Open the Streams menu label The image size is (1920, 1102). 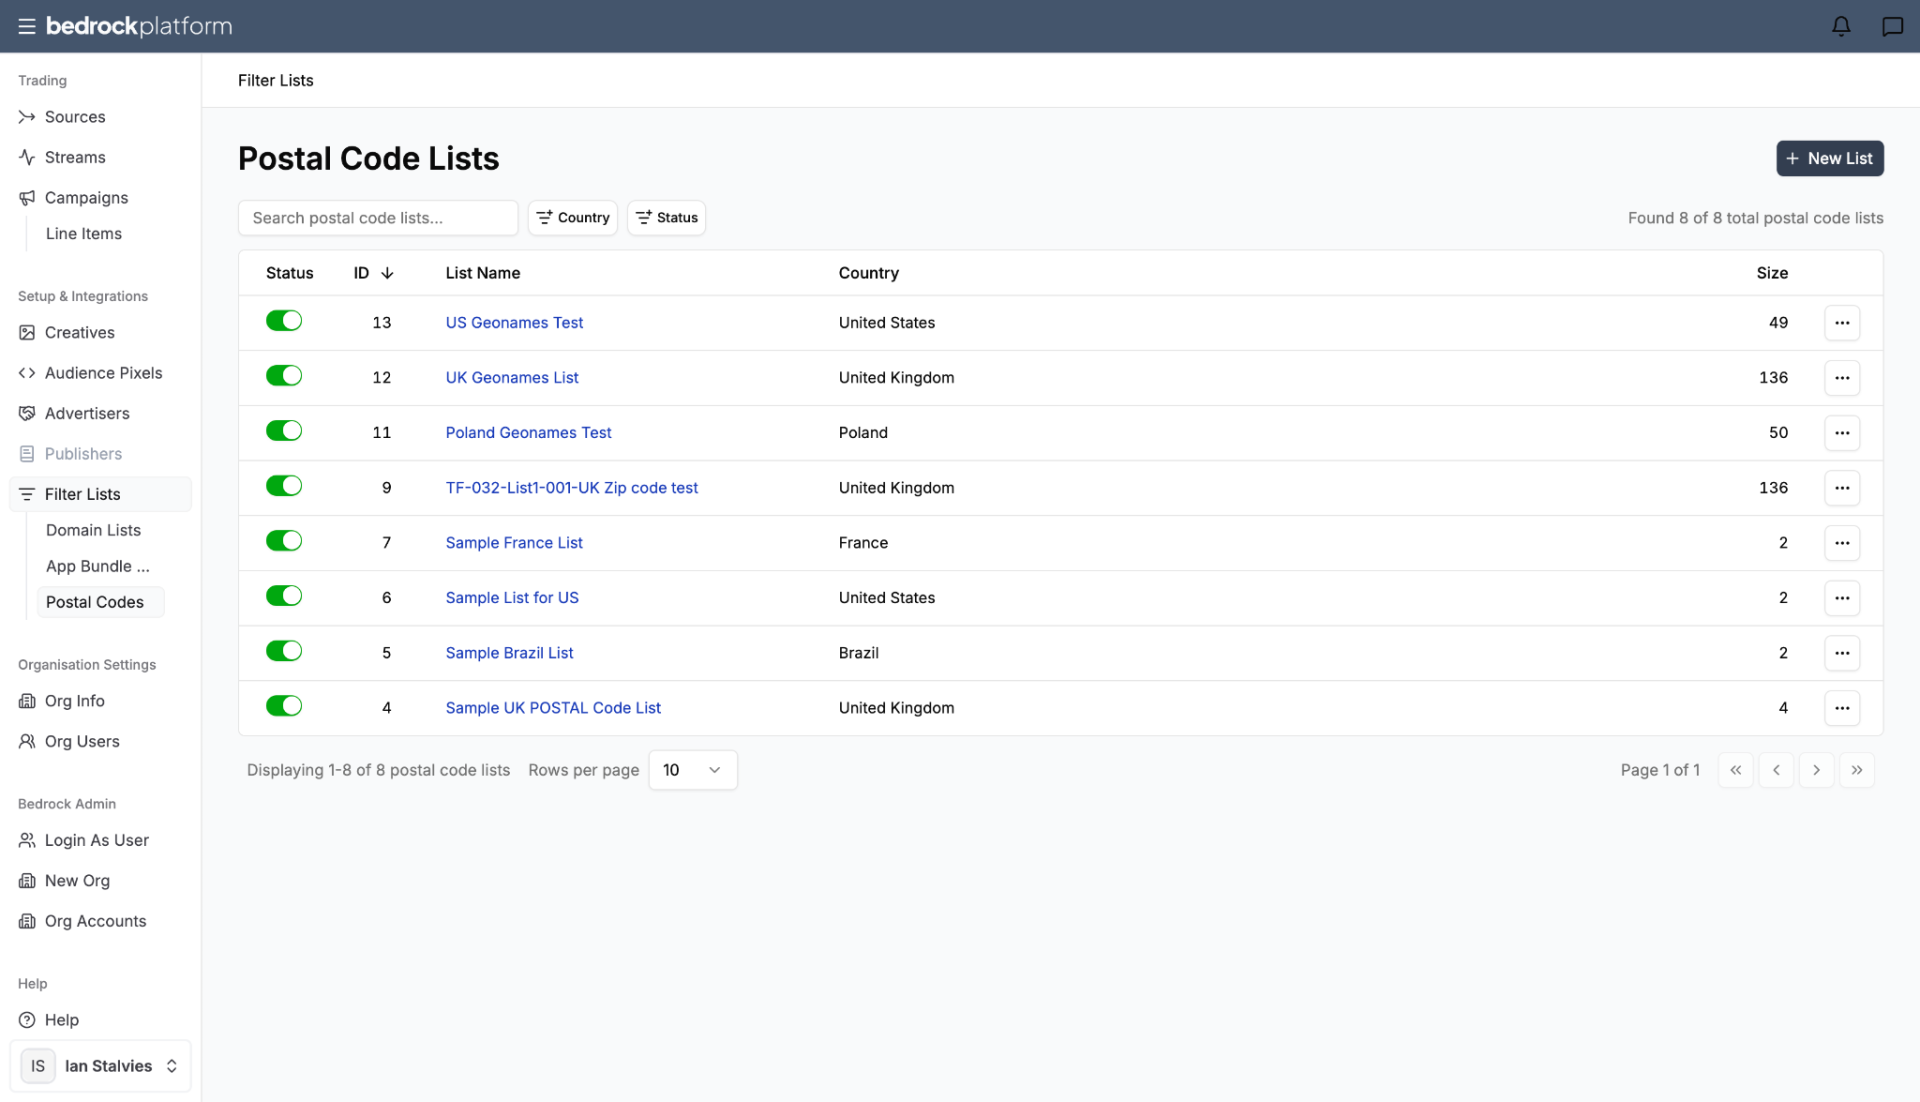[75, 157]
